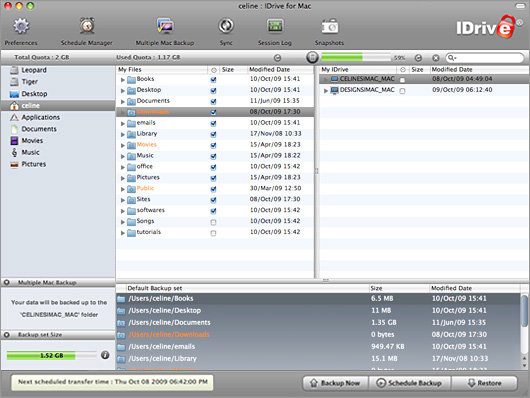Check the DESIGNSIMAC_MAC checkbox

[402, 91]
